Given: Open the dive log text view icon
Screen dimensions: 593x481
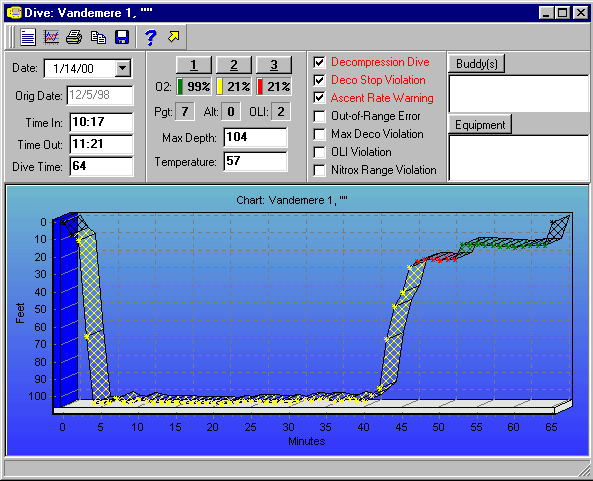Looking at the screenshot, I should tap(28, 37).
